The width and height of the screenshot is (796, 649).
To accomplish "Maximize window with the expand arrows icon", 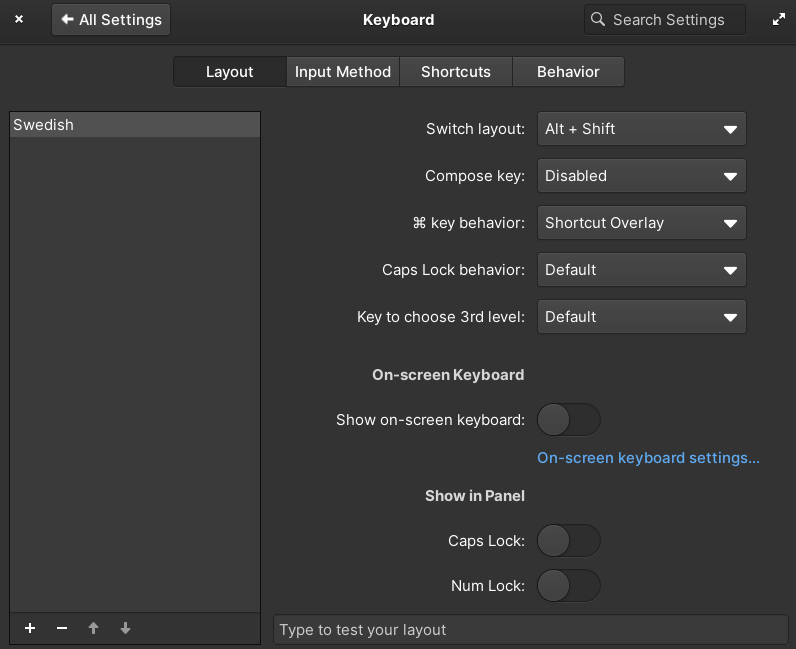I will point(779,19).
